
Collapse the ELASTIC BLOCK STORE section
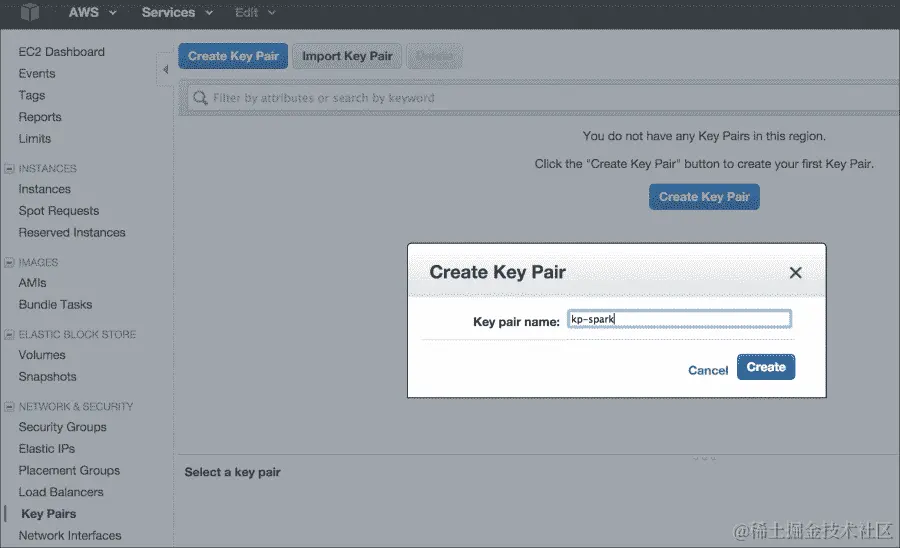tap(9, 335)
